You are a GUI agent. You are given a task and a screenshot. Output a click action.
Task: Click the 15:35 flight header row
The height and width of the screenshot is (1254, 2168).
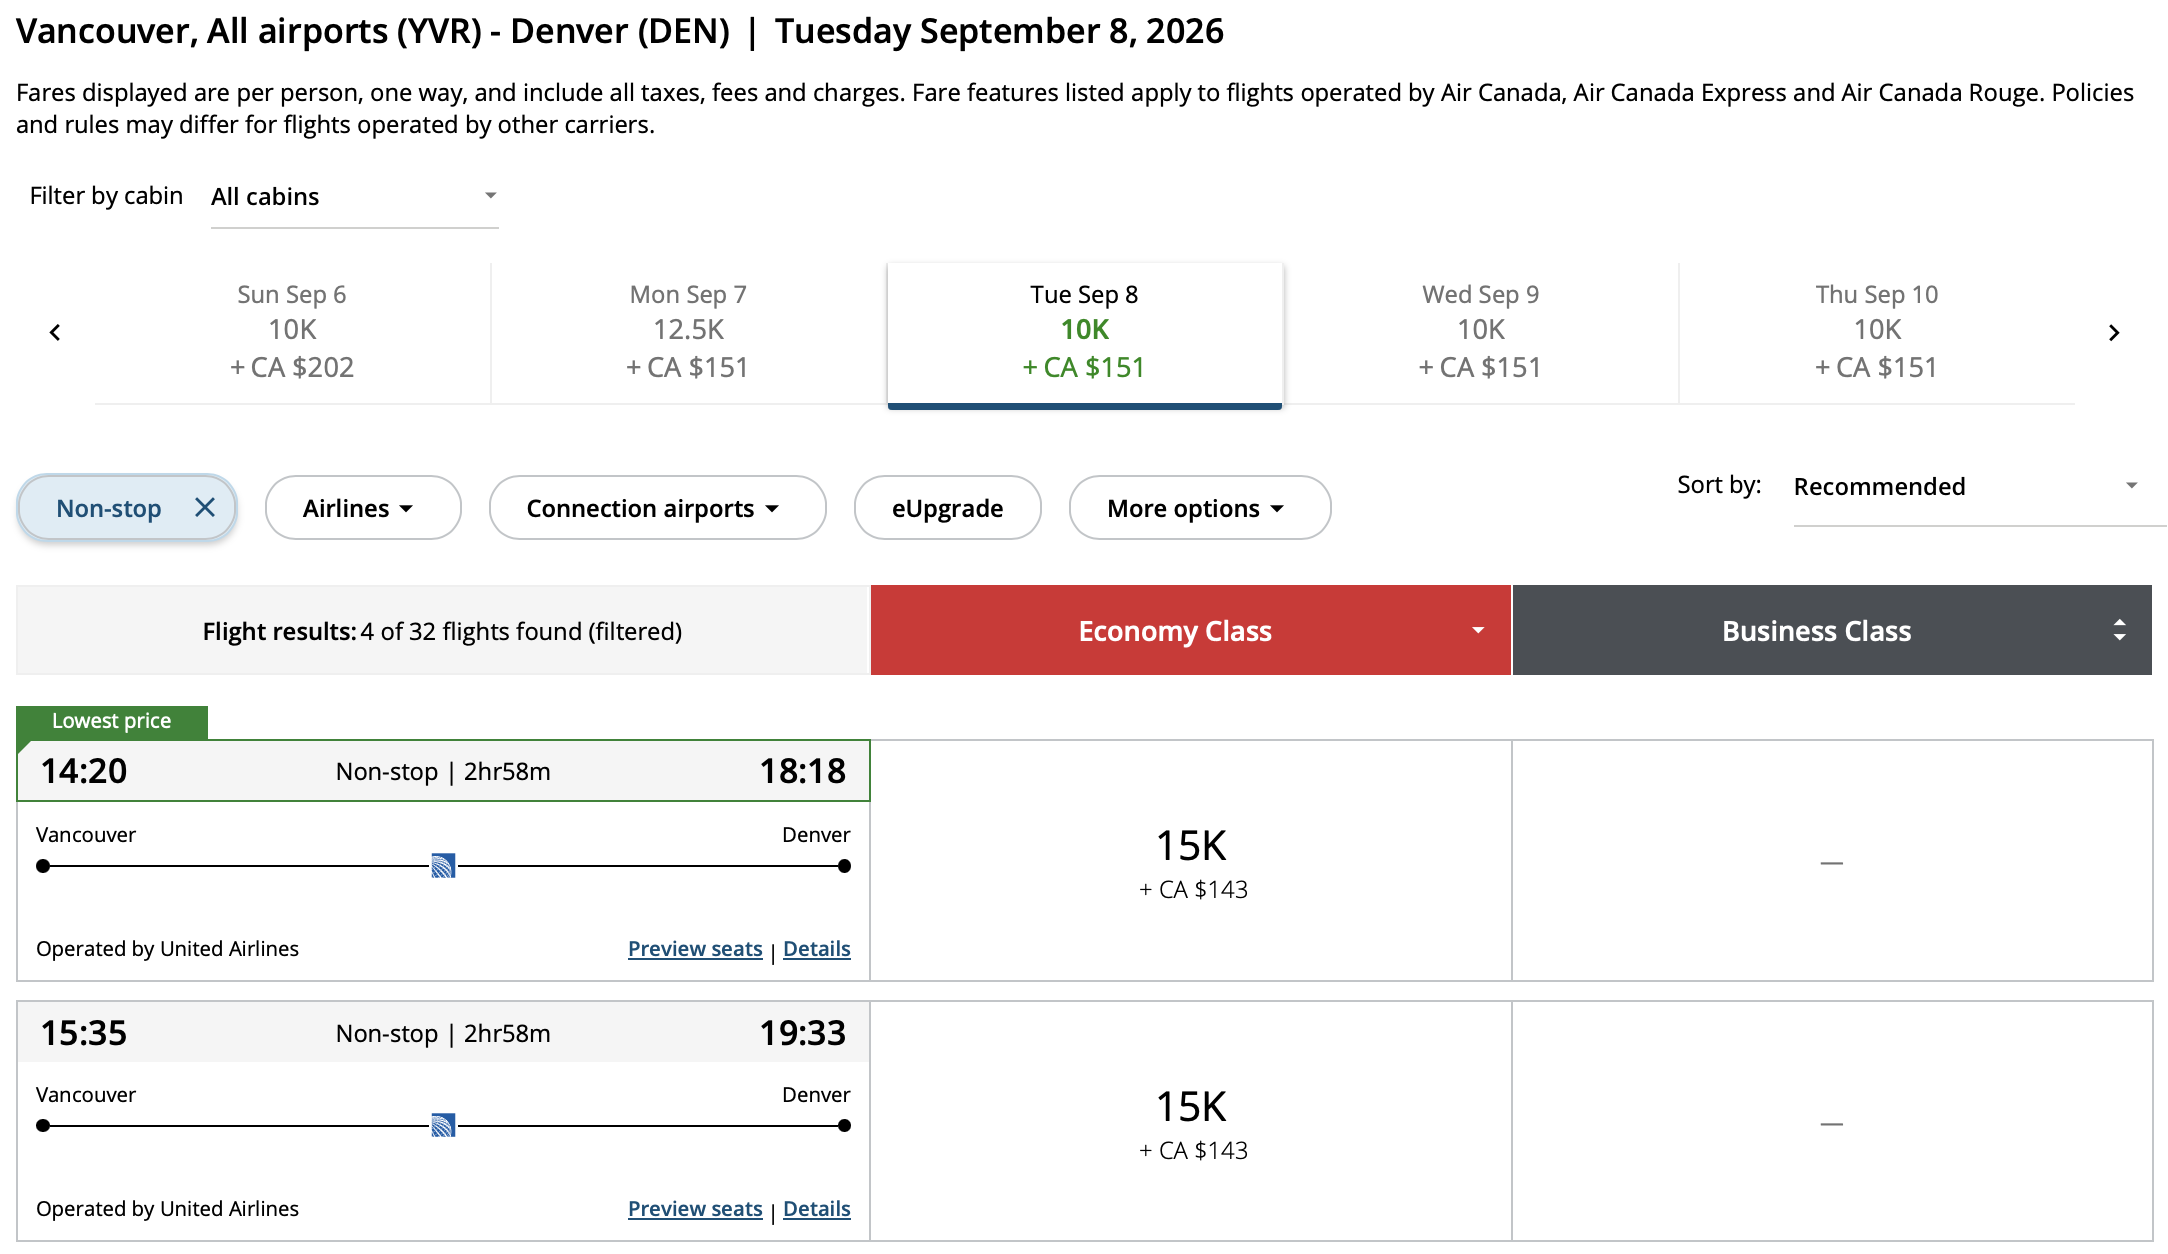(443, 1032)
